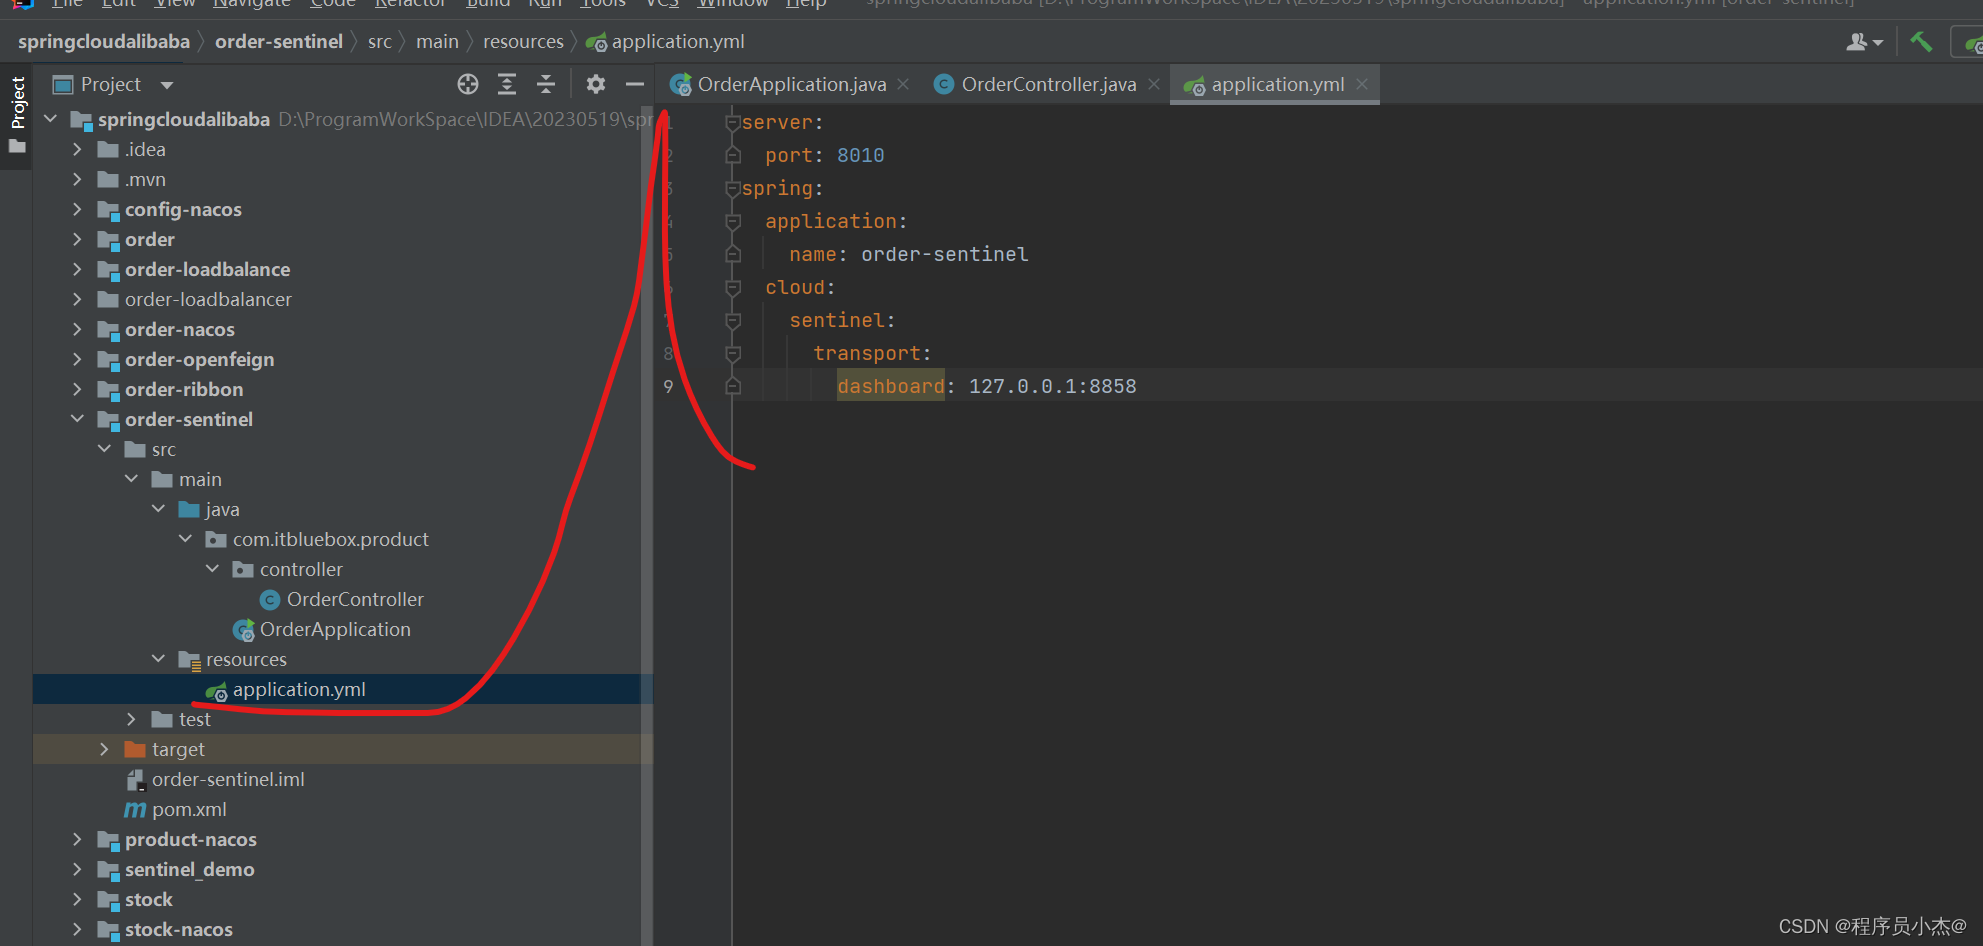This screenshot has height=946, width=1983.
Task: Click the port value 8010
Action: pos(861,155)
